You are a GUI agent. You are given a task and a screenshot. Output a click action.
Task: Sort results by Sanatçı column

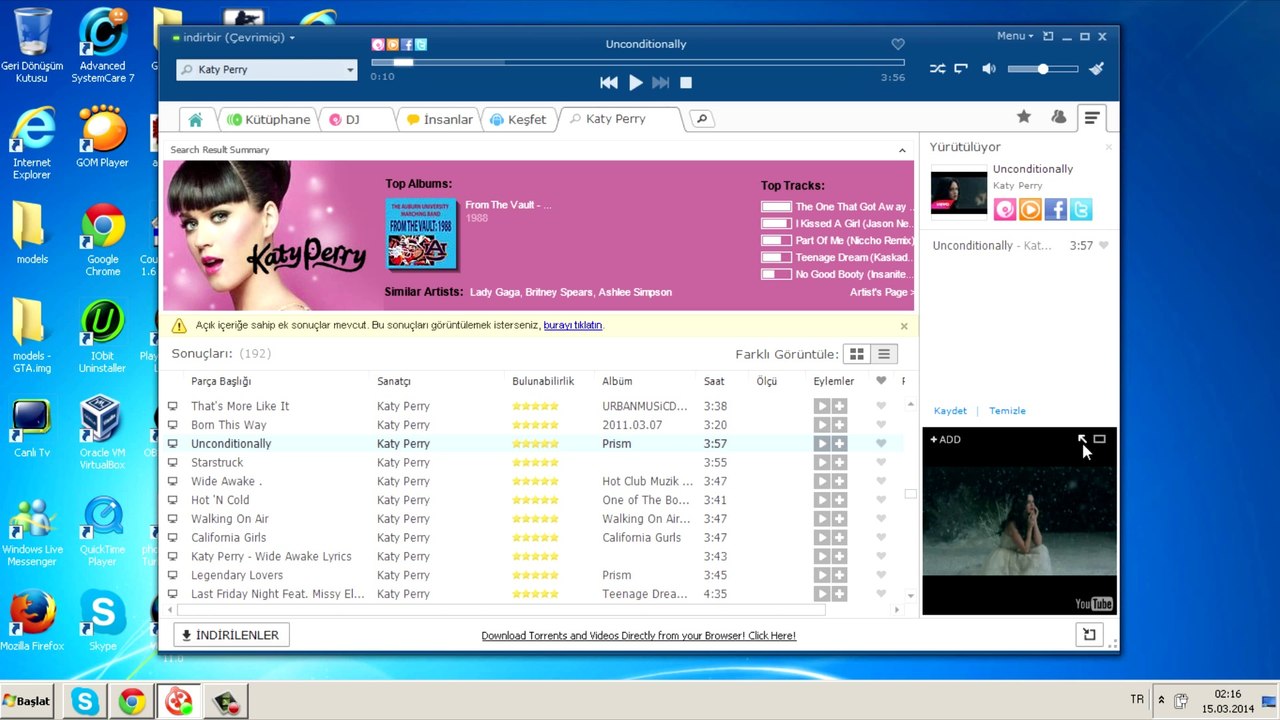pos(394,381)
